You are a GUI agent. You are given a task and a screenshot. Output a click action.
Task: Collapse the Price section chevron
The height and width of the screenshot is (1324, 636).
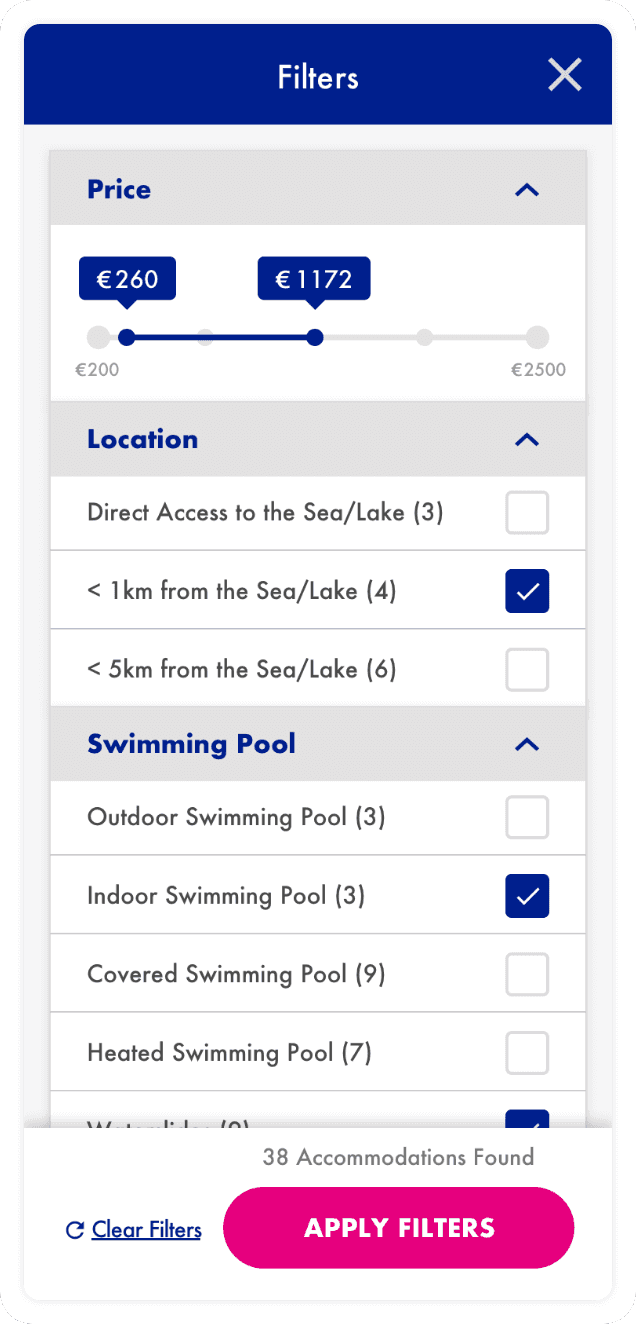click(526, 190)
